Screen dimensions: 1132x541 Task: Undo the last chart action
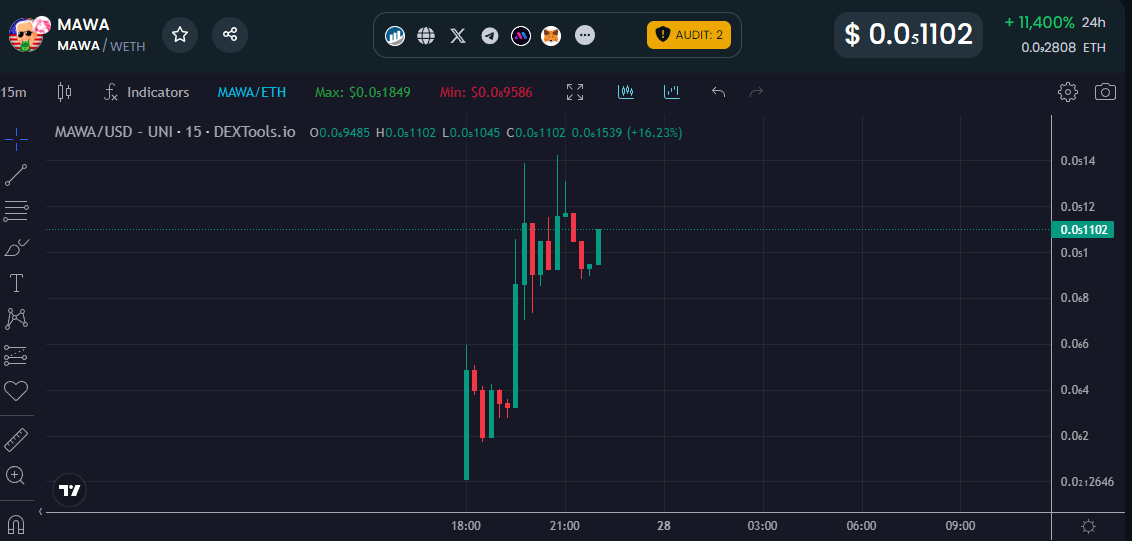click(718, 92)
